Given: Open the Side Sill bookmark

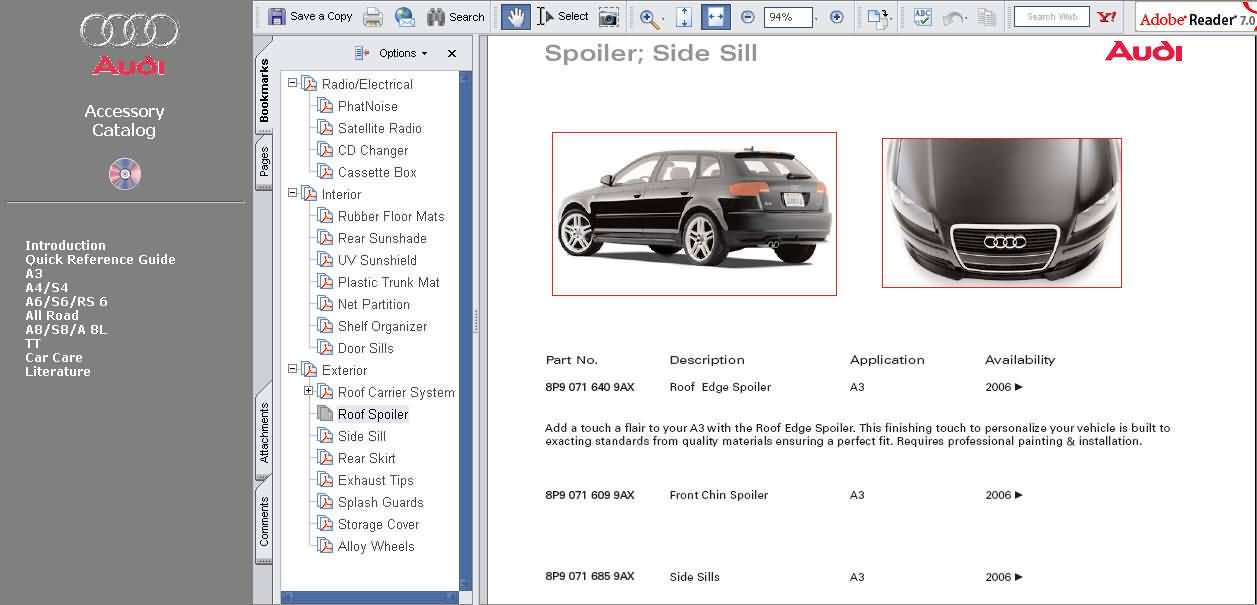Looking at the screenshot, I should click(361, 436).
